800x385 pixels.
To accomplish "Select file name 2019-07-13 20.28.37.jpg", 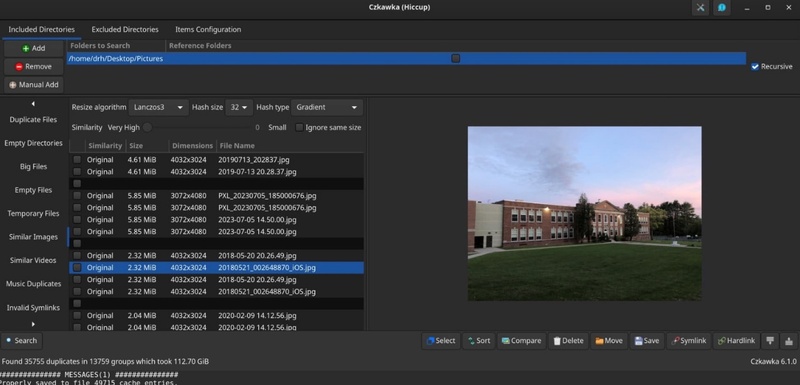I will pos(257,172).
